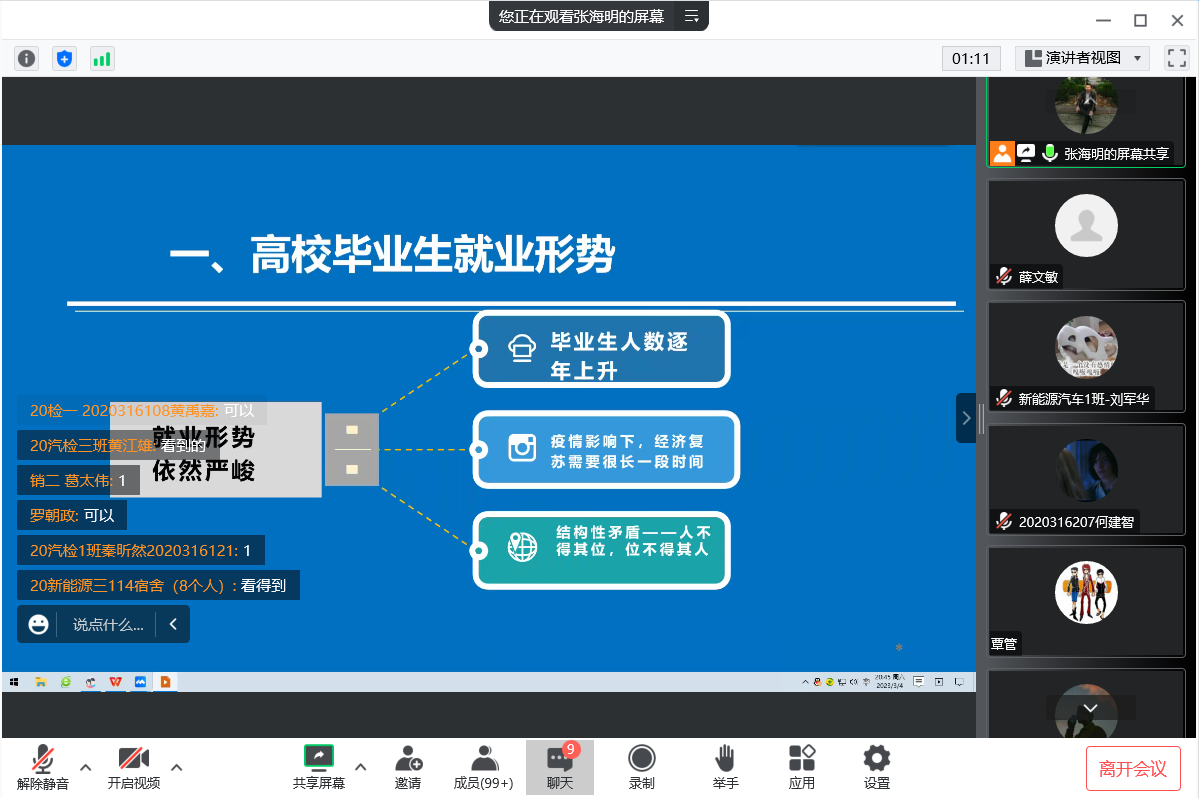
Task: Check network signal strength icon
Action: click(x=102, y=59)
